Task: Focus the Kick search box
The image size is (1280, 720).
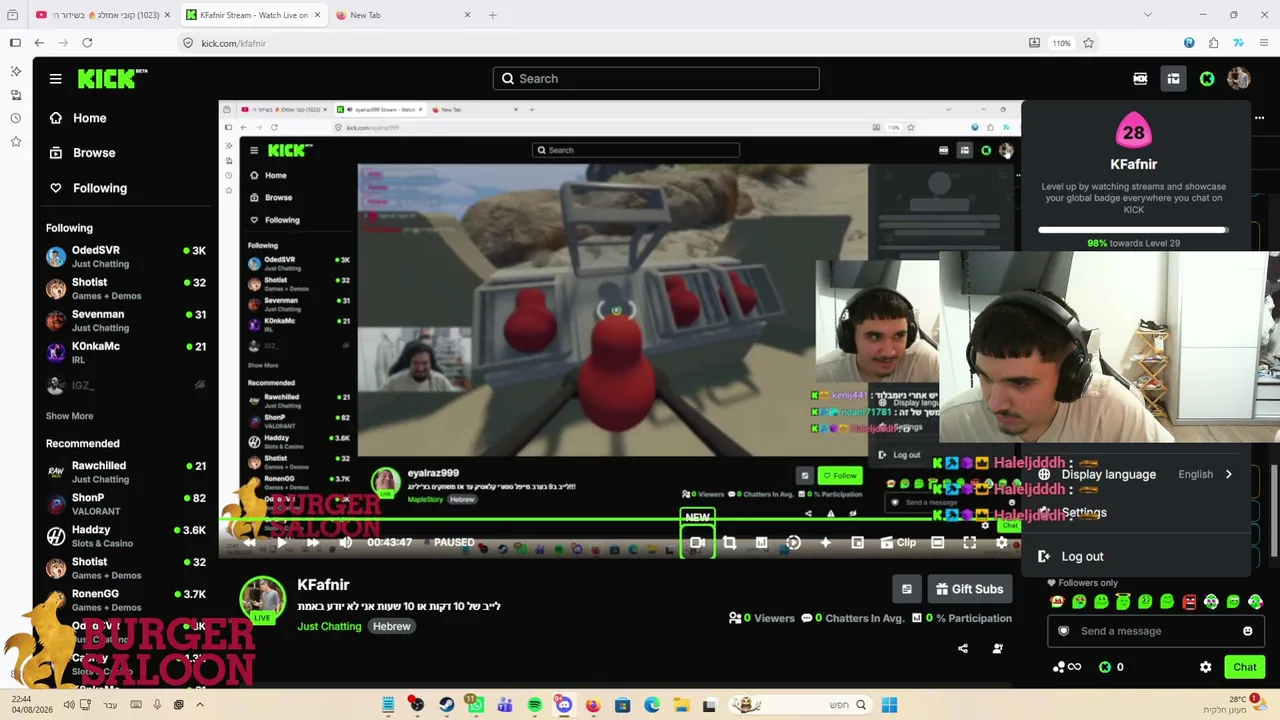Action: (656, 79)
